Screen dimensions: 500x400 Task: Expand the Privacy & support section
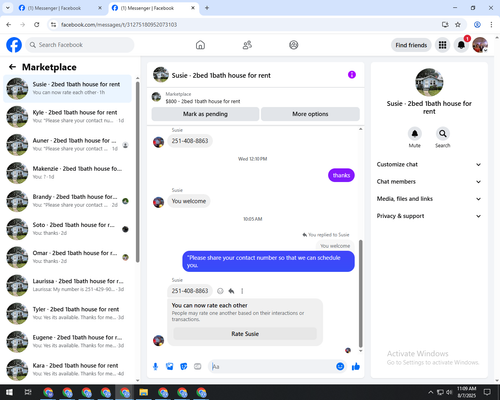pos(429,216)
